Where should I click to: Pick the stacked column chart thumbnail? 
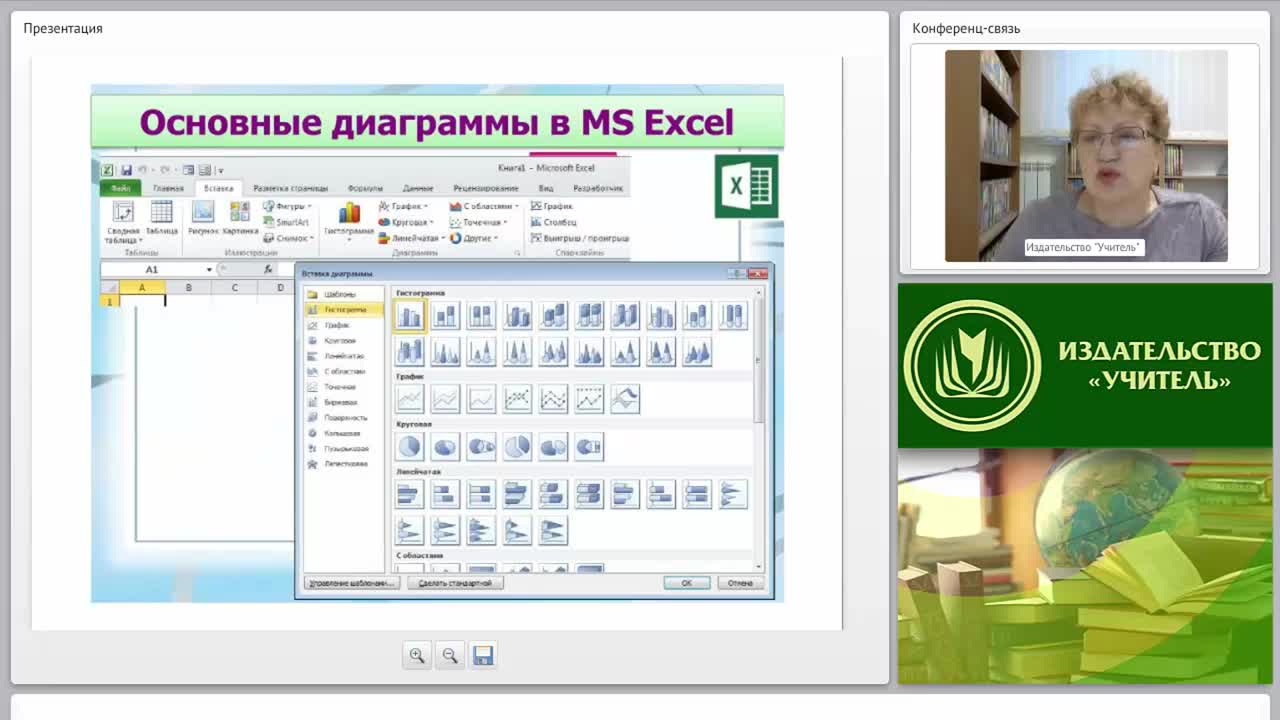(445, 316)
